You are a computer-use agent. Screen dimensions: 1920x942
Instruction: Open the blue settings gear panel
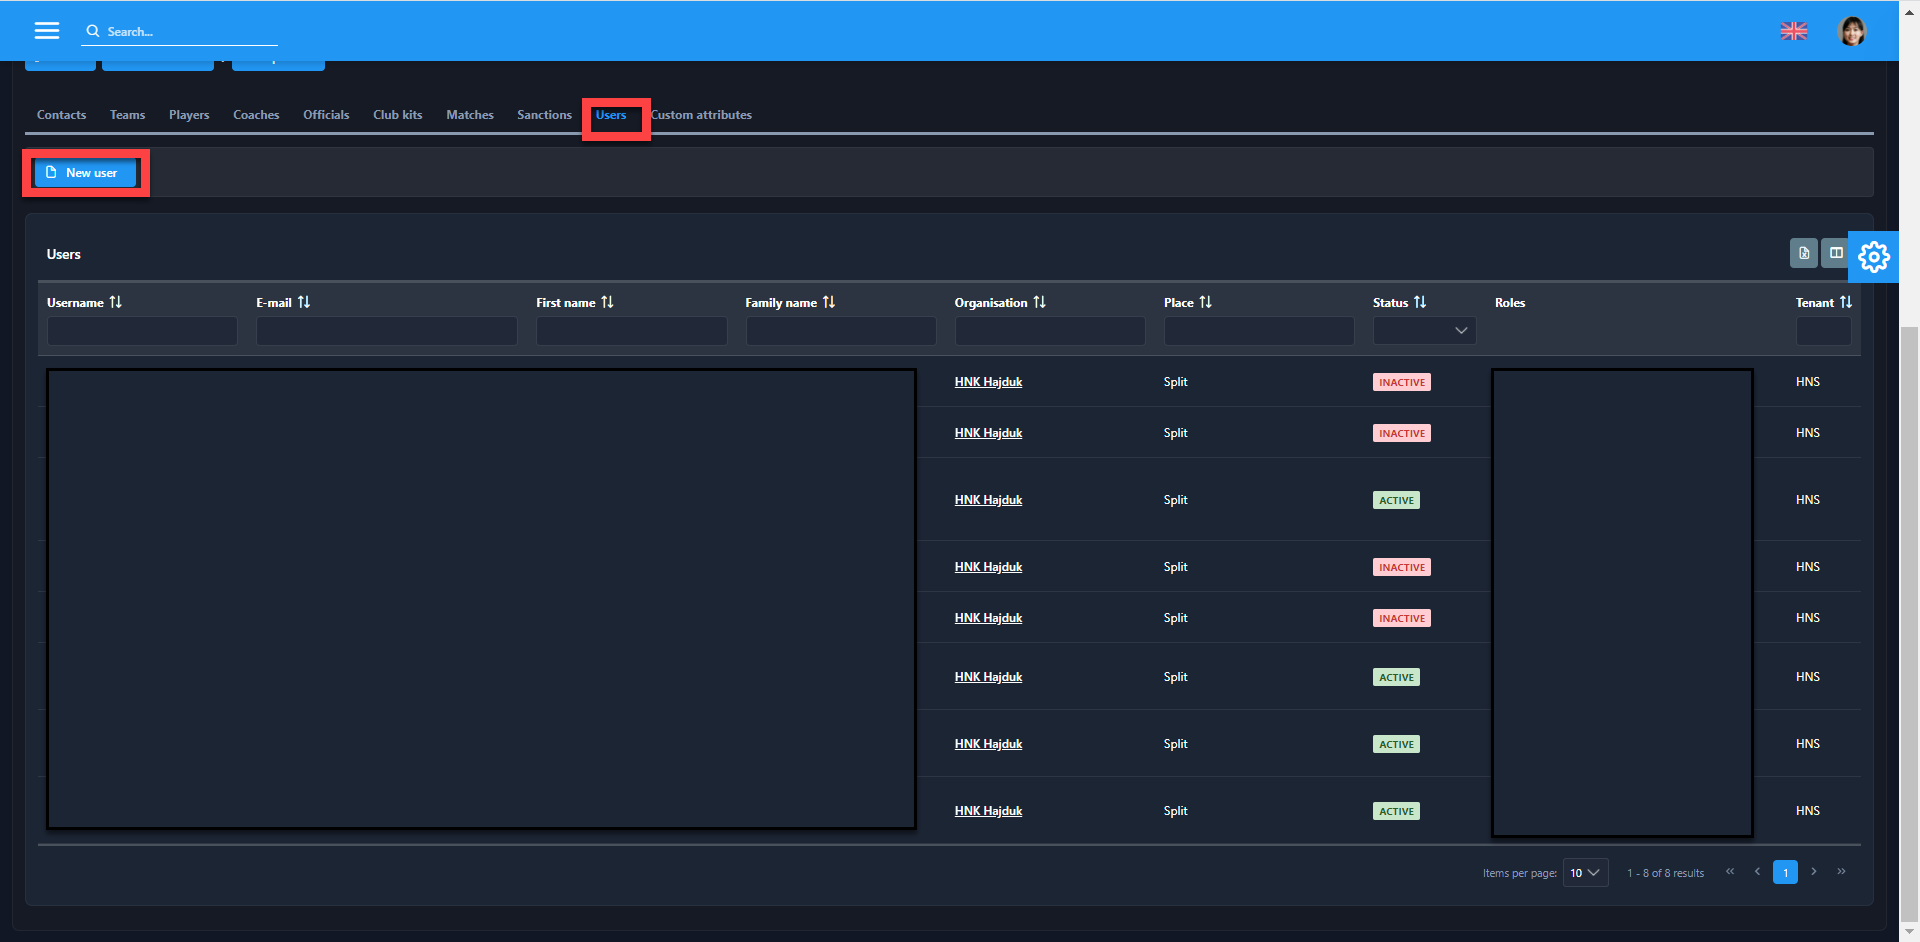[x=1873, y=257]
